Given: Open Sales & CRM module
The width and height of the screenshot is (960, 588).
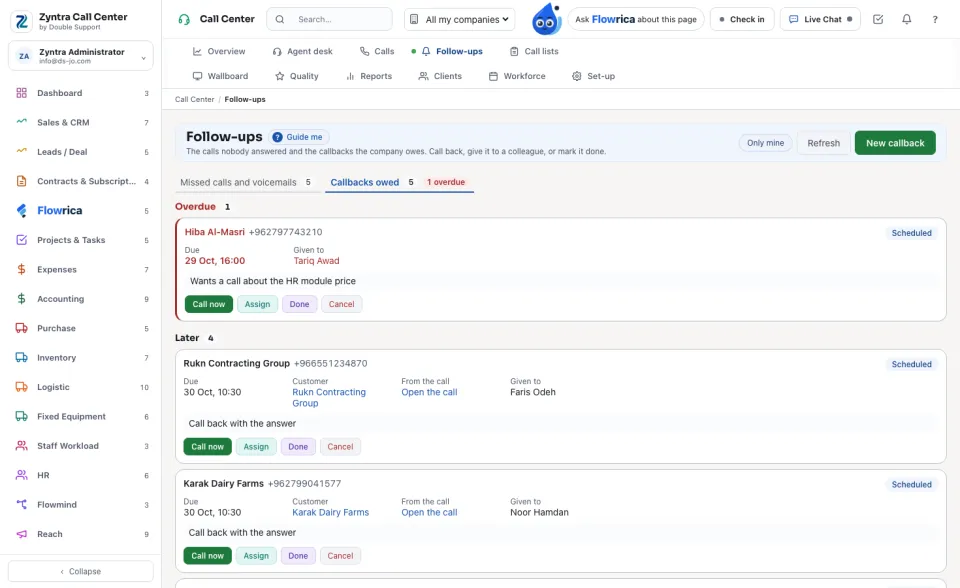Looking at the screenshot, I should 81,122.
